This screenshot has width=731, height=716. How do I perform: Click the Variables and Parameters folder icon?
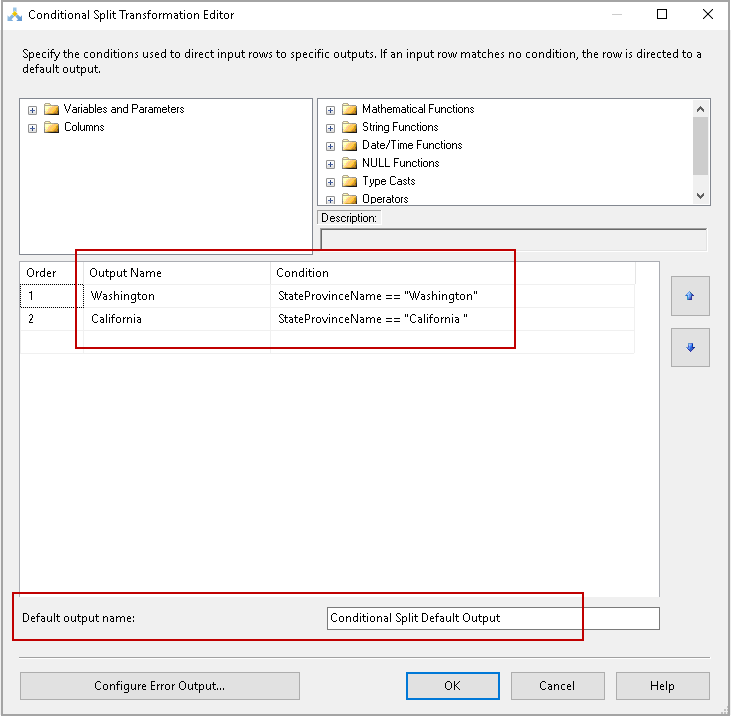51,109
